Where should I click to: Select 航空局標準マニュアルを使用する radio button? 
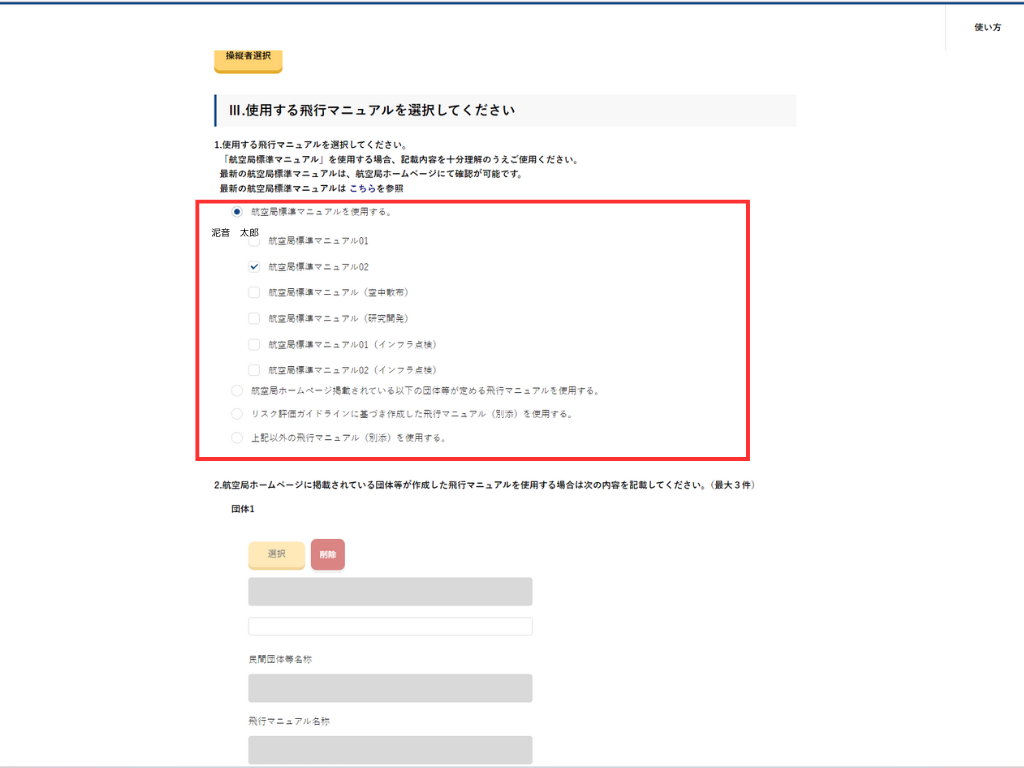click(x=237, y=212)
